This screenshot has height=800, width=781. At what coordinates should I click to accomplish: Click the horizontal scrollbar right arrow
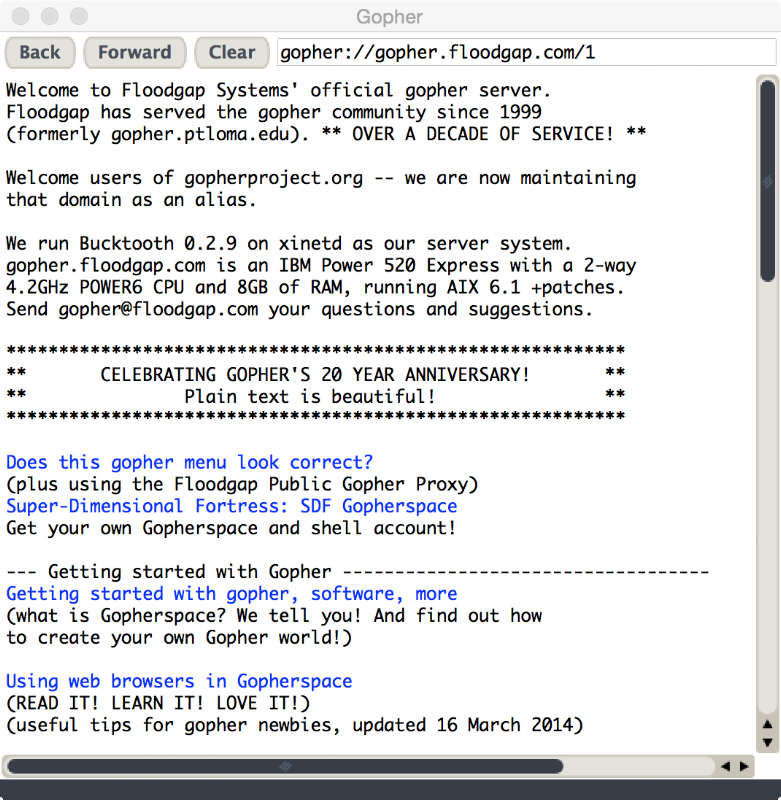click(744, 766)
